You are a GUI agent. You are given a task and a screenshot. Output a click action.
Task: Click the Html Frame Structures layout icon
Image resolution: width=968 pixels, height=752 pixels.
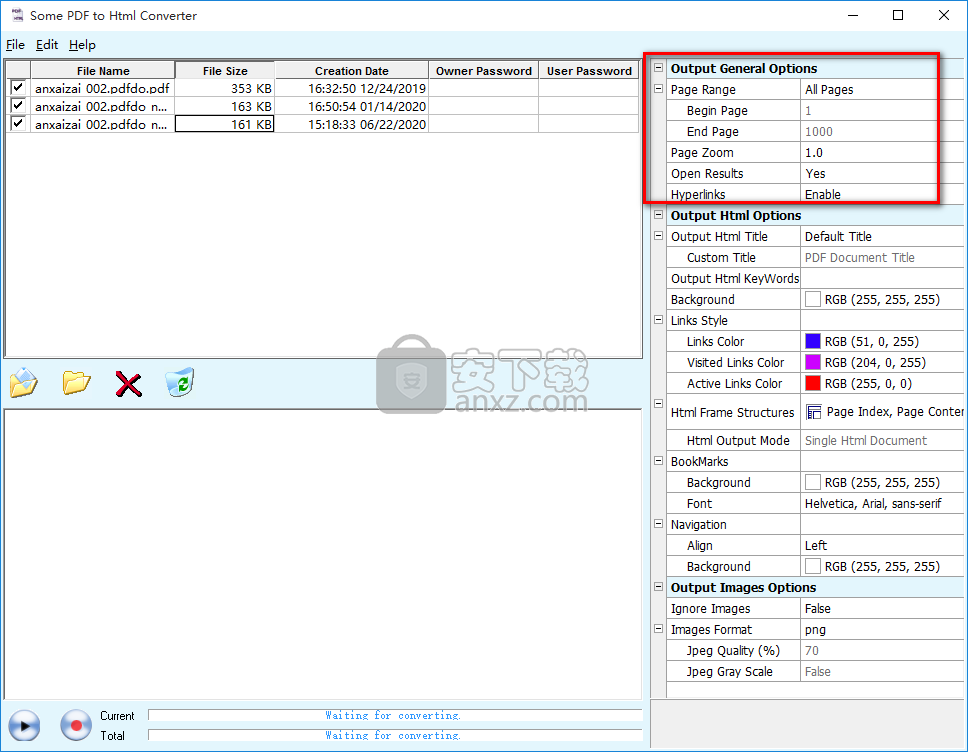coord(814,412)
